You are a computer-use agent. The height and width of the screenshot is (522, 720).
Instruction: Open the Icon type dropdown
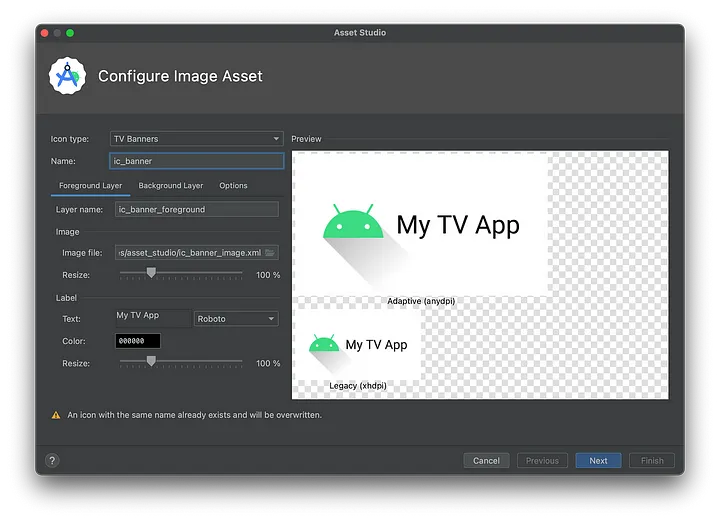click(x=197, y=139)
